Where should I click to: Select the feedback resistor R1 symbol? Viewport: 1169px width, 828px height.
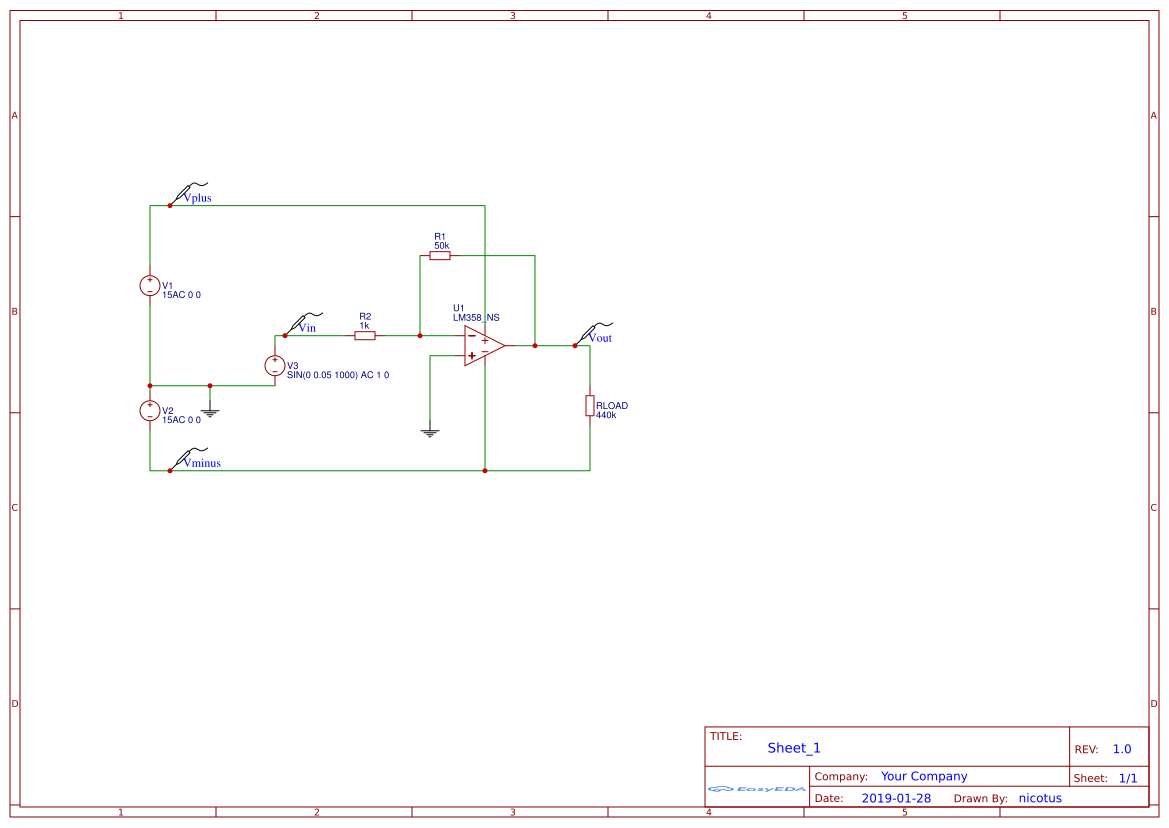pos(439,254)
